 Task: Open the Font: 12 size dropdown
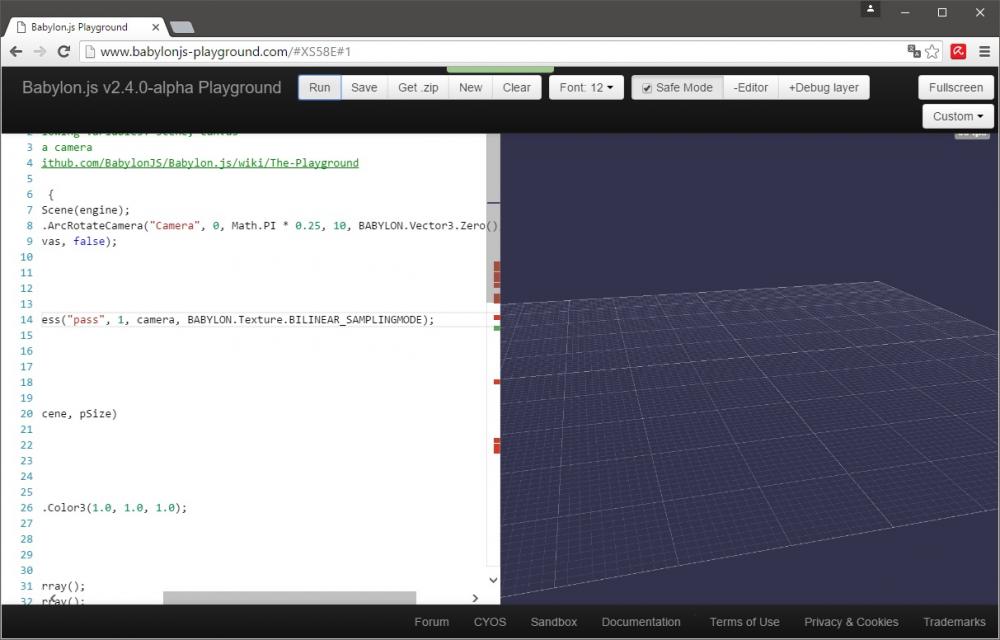(x=586, y=88)
